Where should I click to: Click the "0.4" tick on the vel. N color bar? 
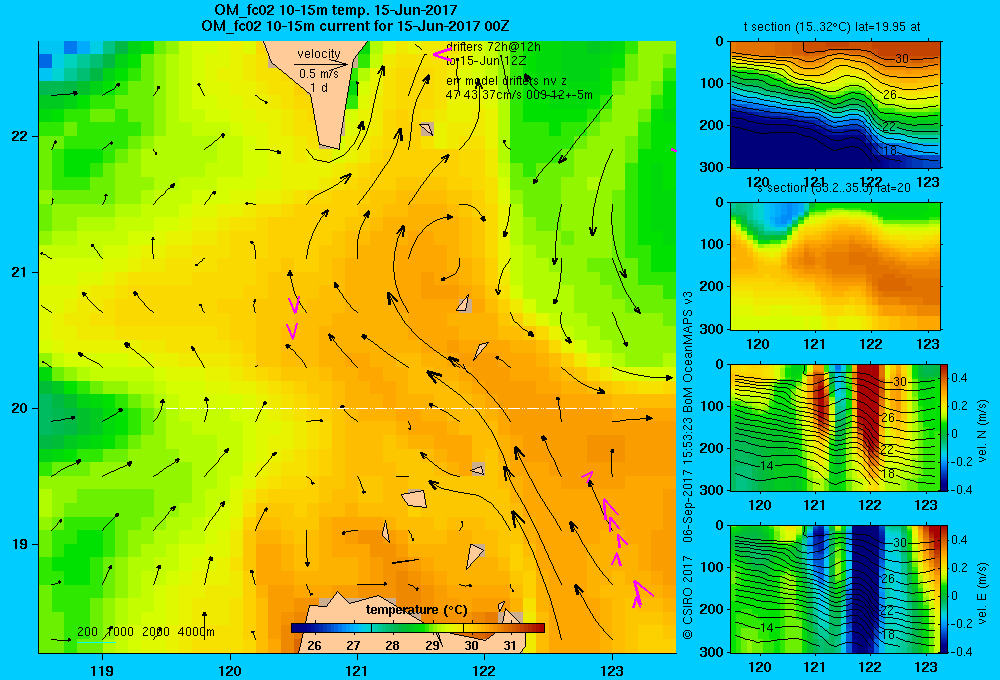(960, 378)
